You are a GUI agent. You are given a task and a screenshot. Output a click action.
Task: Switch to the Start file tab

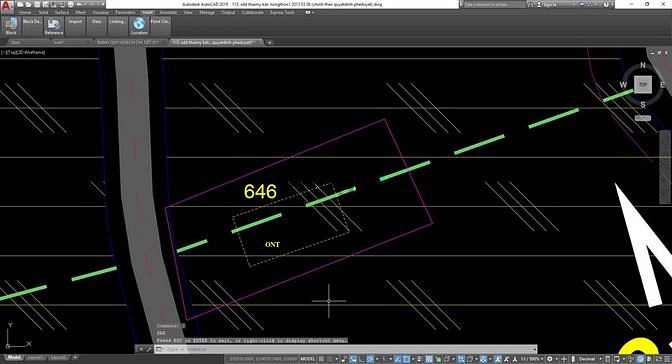coord(16,42)
